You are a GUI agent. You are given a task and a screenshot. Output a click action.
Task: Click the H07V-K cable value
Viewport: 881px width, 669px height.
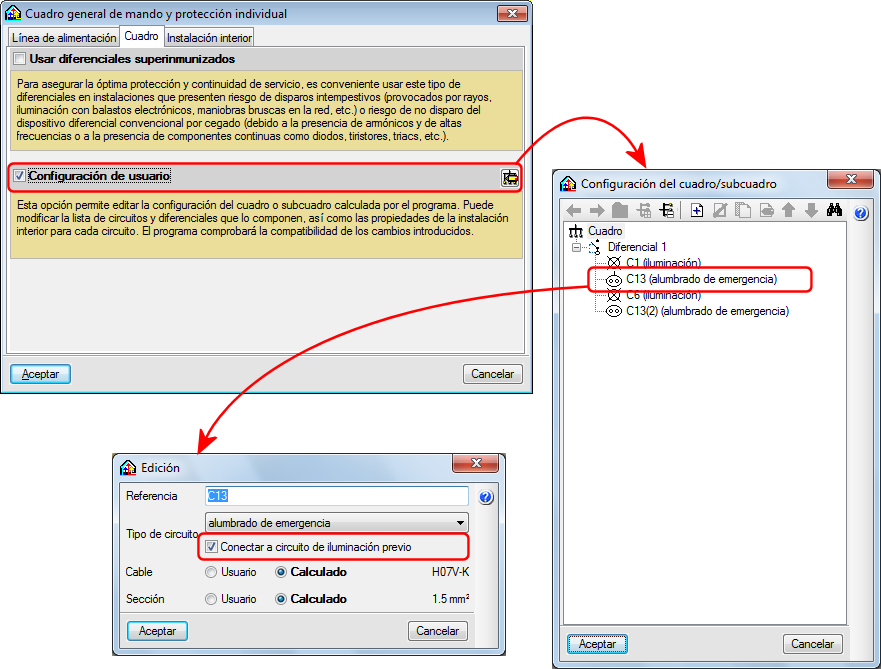tap(450, 572)
